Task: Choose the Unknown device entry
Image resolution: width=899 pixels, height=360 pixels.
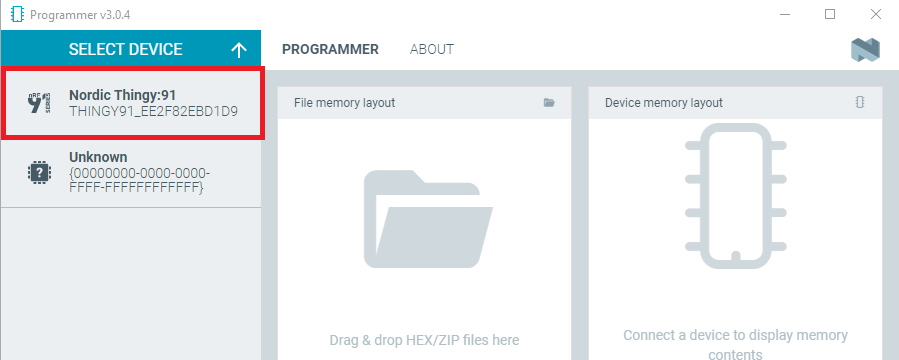Action: 131,173
